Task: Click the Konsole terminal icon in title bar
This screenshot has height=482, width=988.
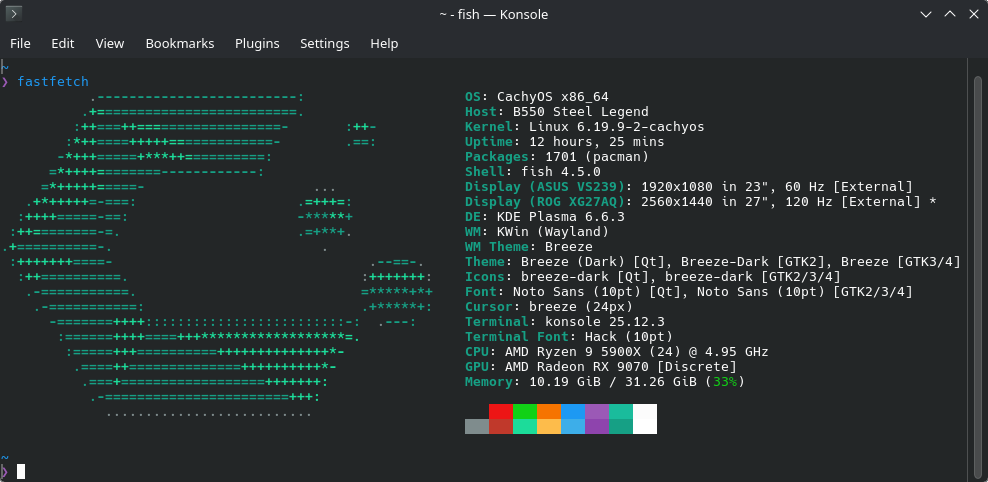Action: [x=14, y=14]
